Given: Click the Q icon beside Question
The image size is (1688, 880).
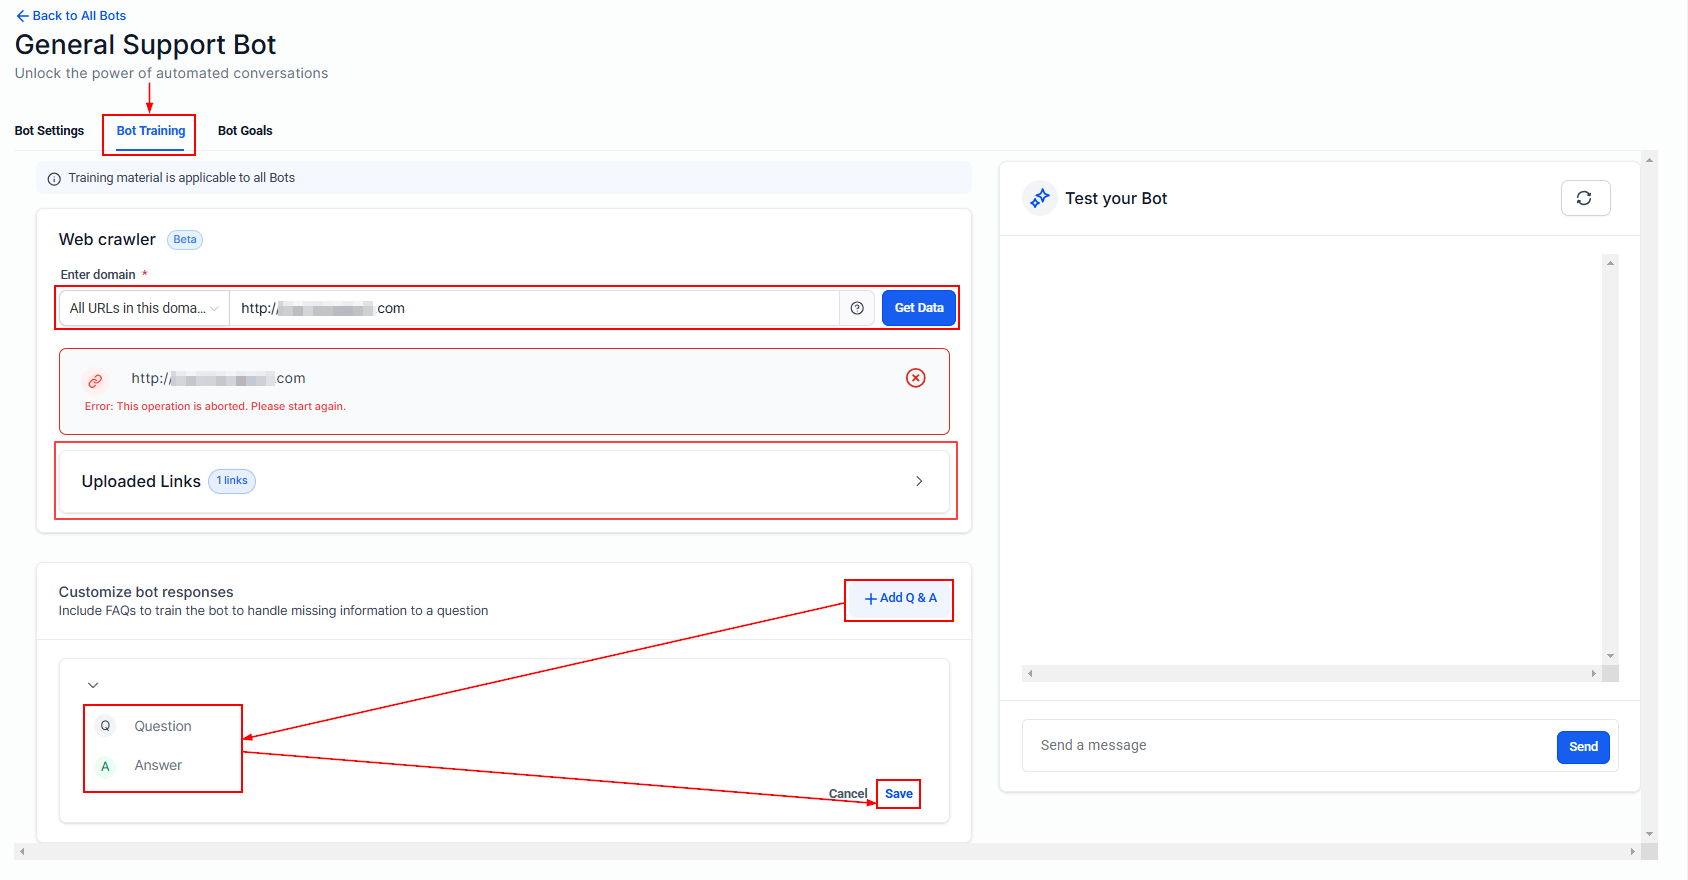Looking at the screenshot, I should tap(105, 726).
